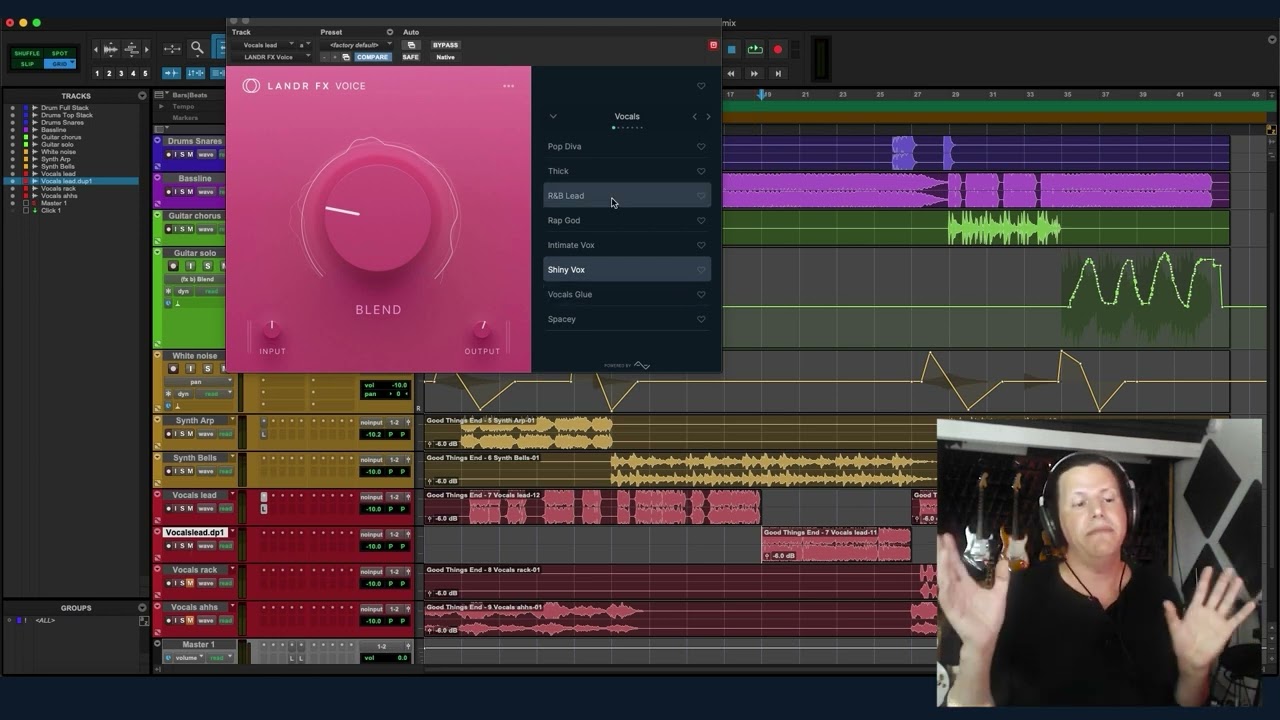Show previous preset category arrow

[x=695, y=117]
